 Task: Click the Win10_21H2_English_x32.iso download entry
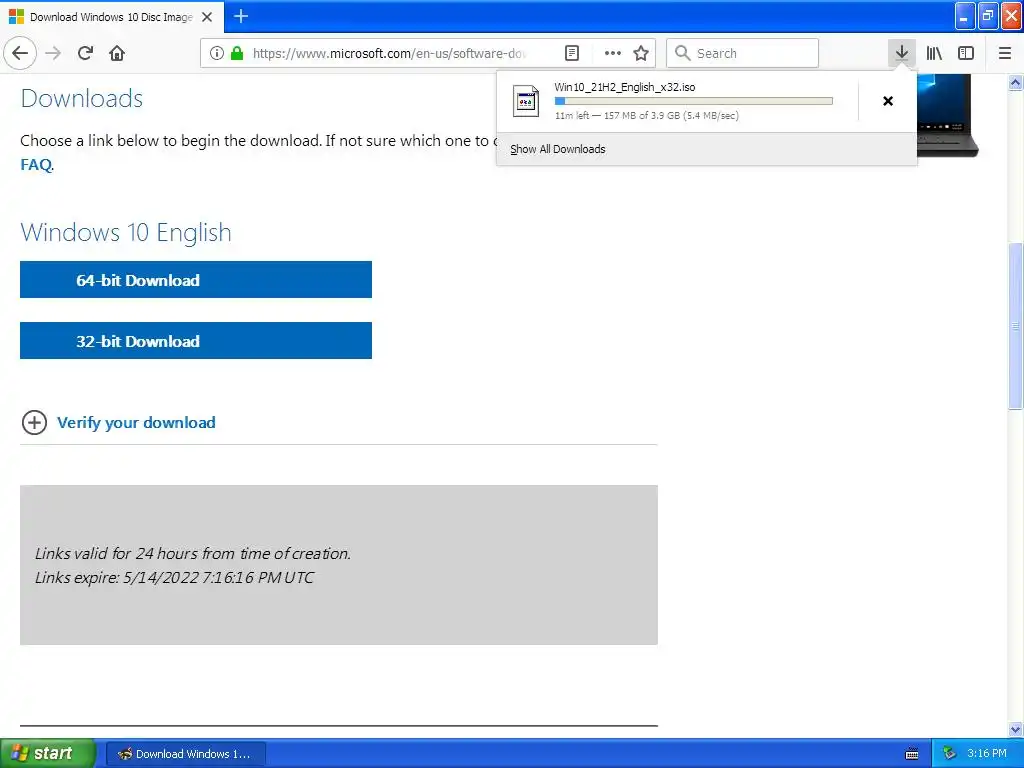678,101
